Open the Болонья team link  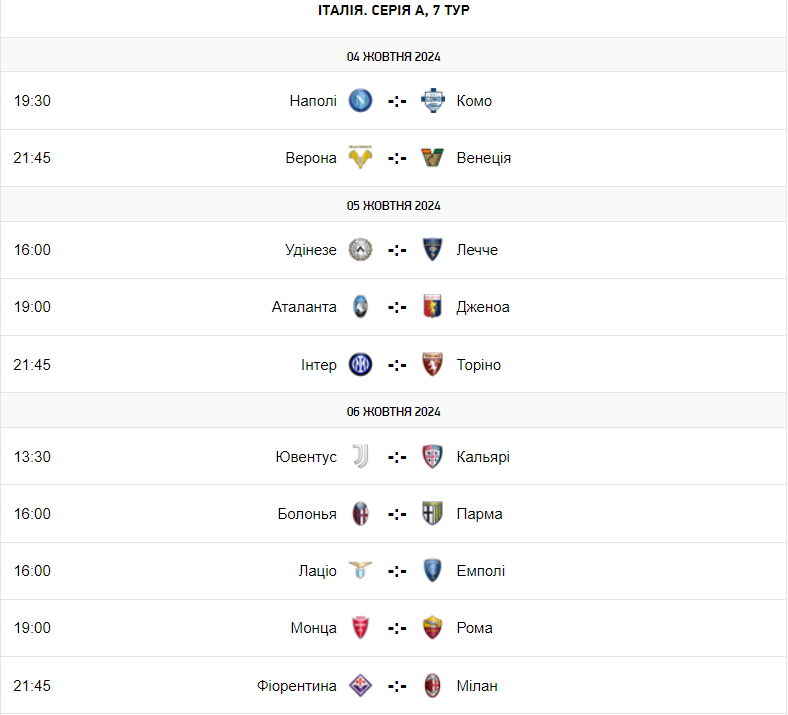point(307,514)
